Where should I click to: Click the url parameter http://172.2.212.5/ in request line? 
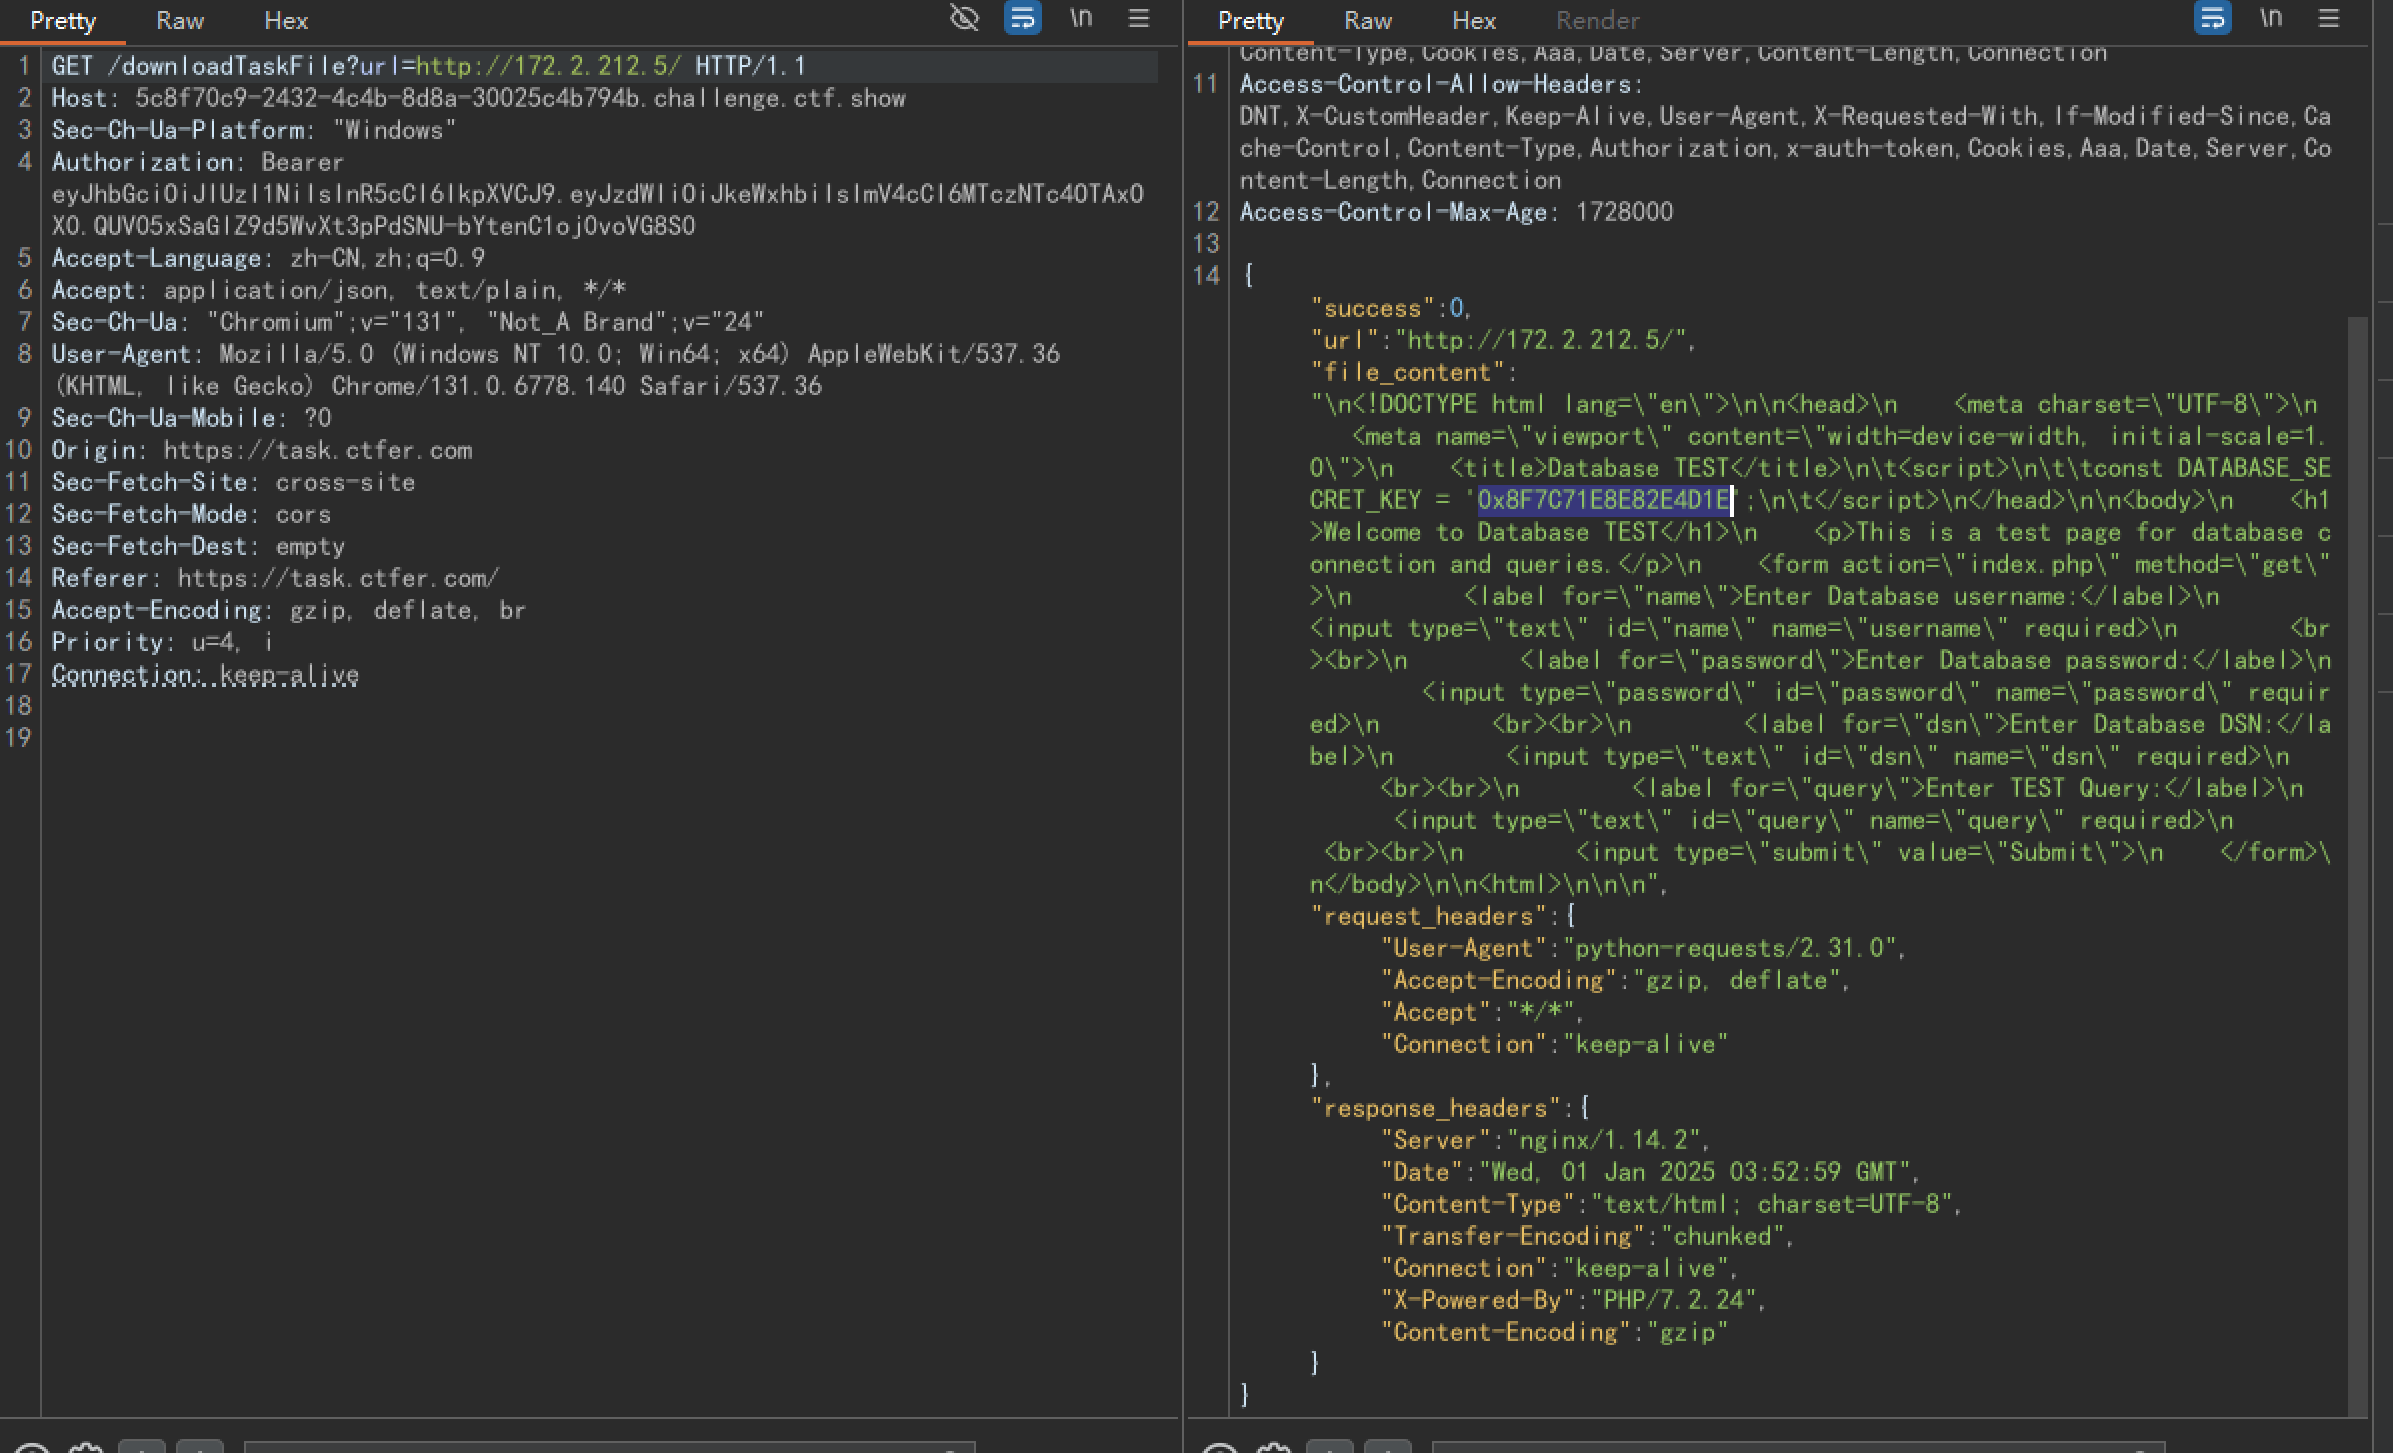point(548,66)
